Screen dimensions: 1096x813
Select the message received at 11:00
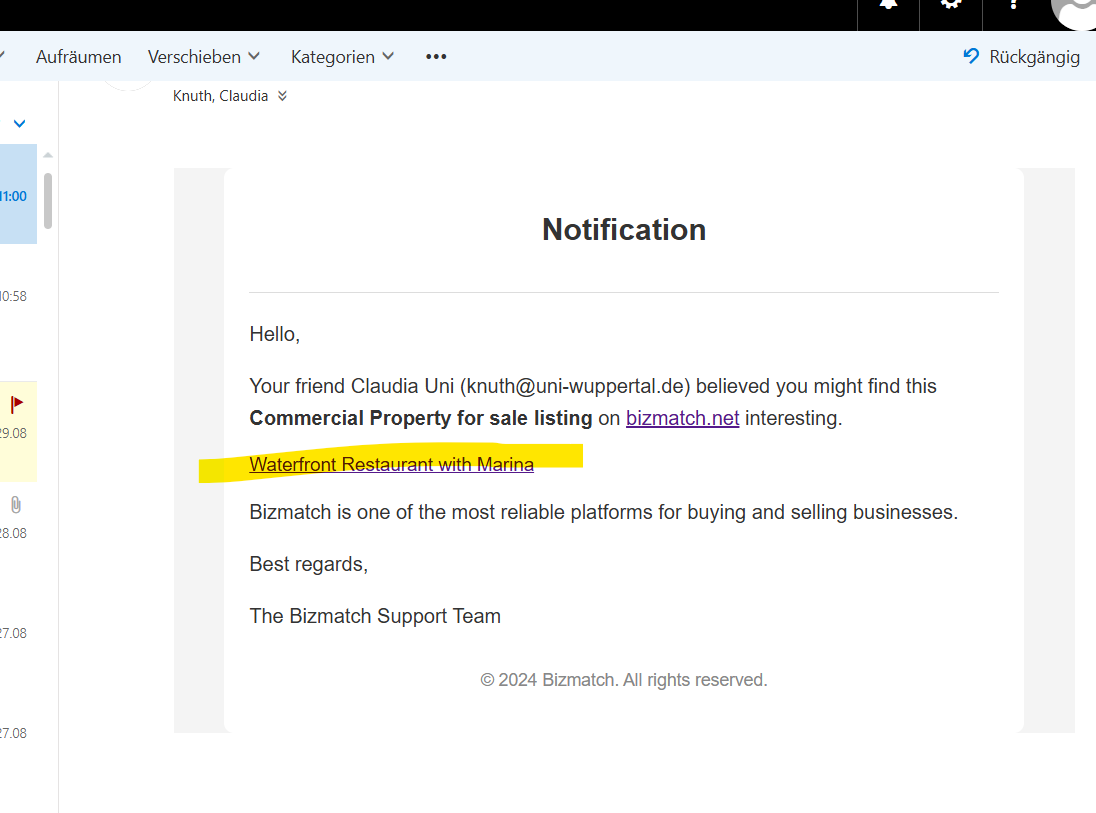click(17, 196)
